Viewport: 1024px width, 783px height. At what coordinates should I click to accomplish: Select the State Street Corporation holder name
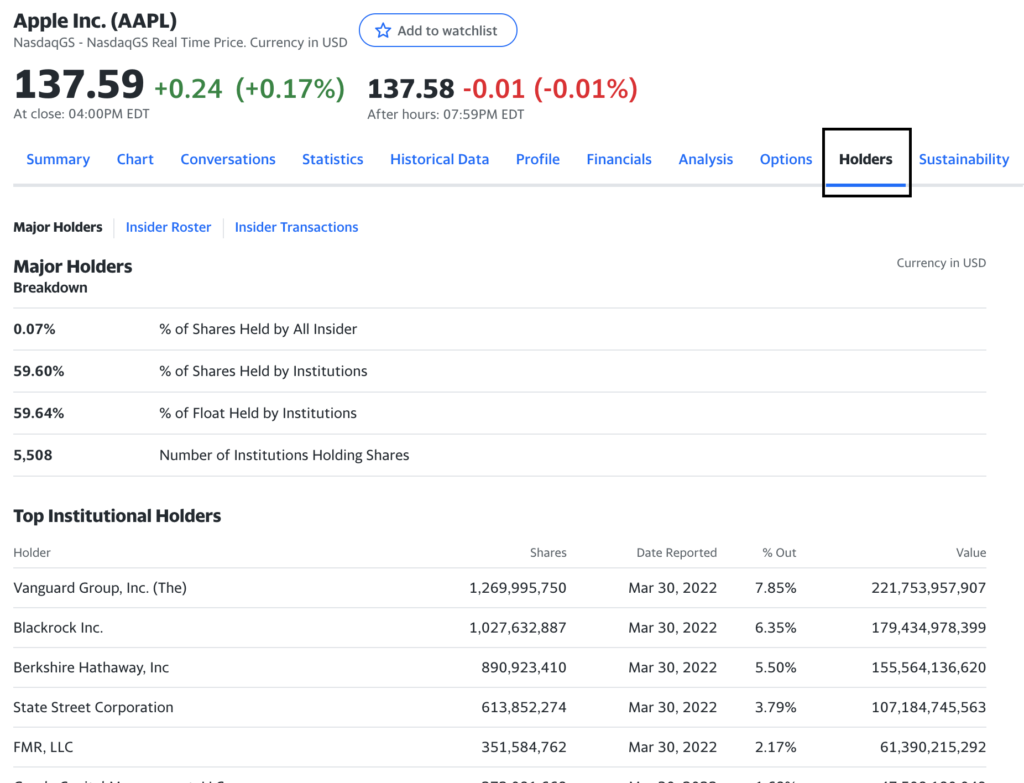point(93,707)
